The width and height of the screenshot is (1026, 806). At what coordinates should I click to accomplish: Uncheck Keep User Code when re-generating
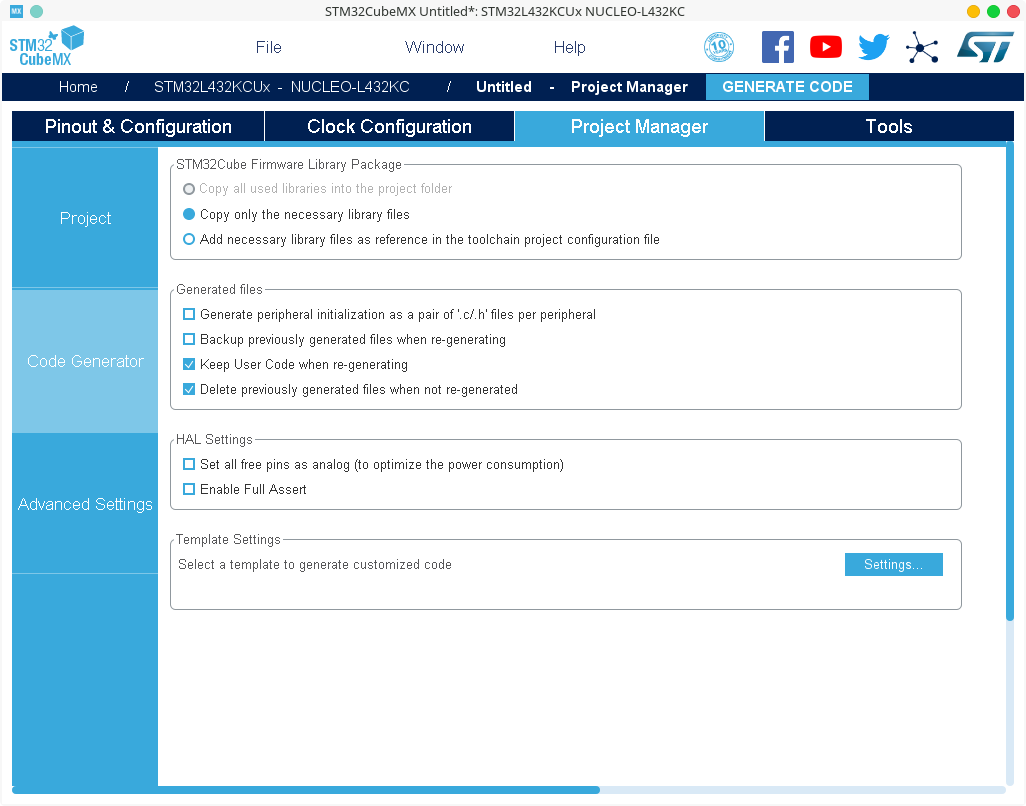click(x=189, y=364)
